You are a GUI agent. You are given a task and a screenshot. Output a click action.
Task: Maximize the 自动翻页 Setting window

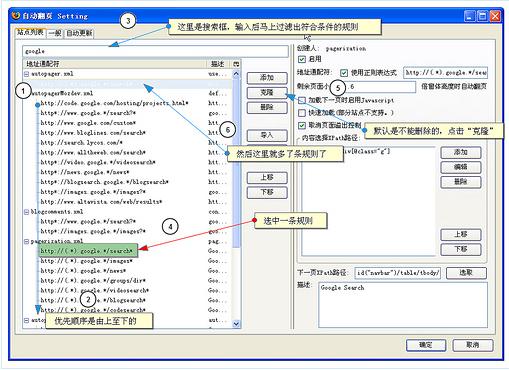482,16
